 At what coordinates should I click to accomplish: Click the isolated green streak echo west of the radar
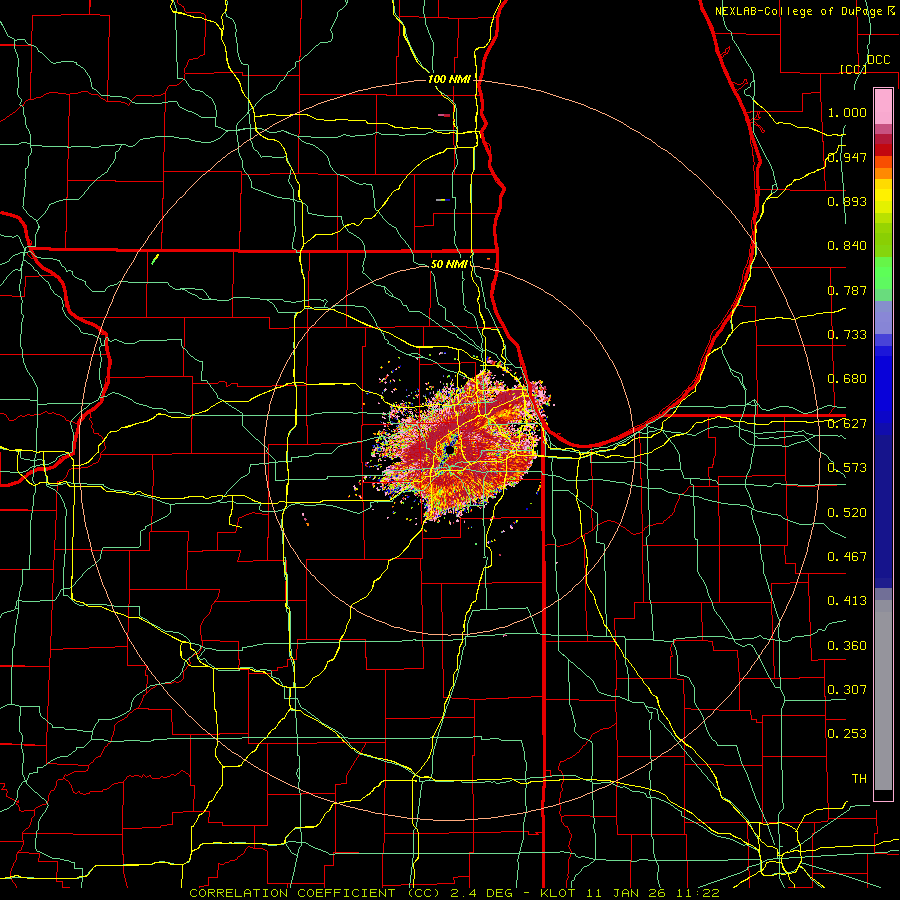154,259
